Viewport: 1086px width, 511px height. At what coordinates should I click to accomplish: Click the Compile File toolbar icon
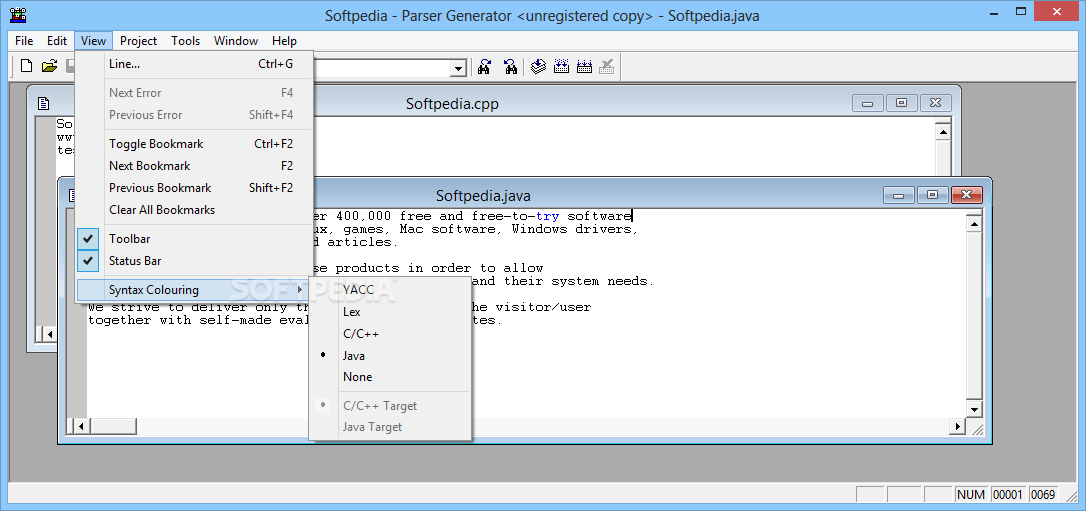[x=539, y=66]
